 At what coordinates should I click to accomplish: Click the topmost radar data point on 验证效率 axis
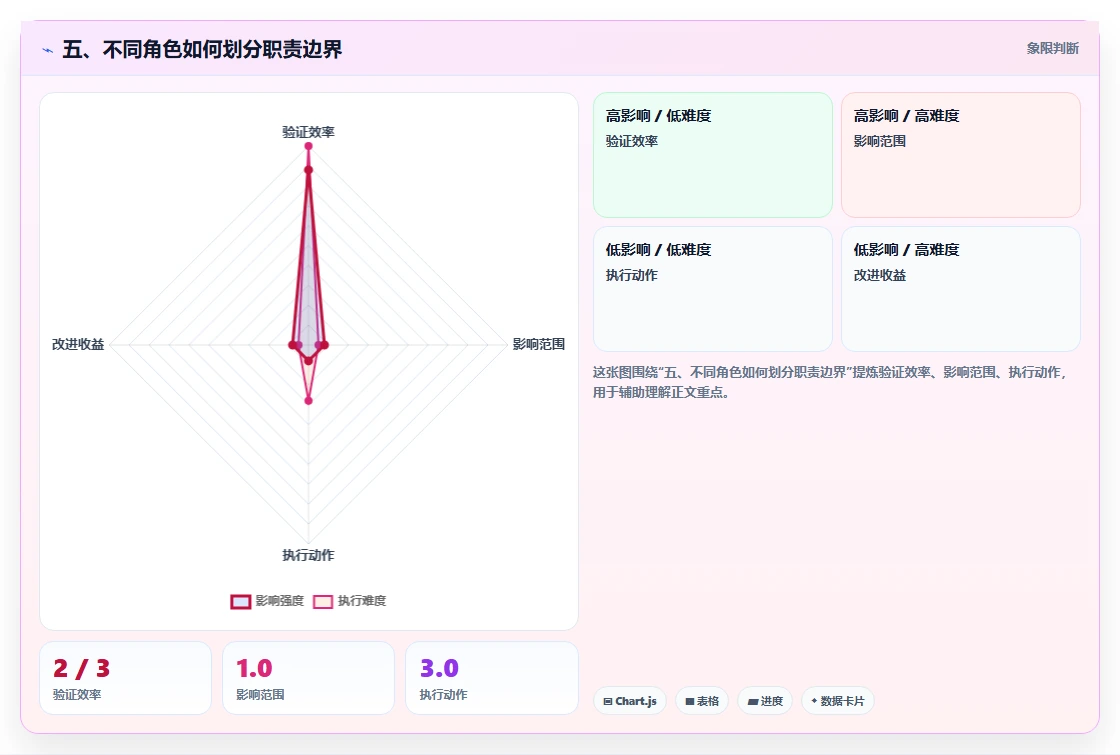tap(309, 146)
